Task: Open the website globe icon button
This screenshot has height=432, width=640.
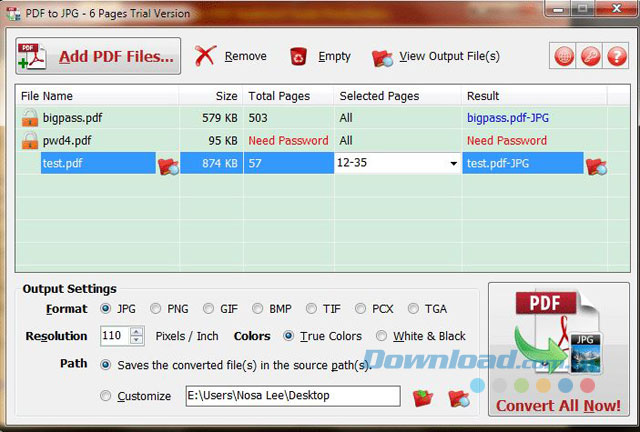Action: coord(563,56)
